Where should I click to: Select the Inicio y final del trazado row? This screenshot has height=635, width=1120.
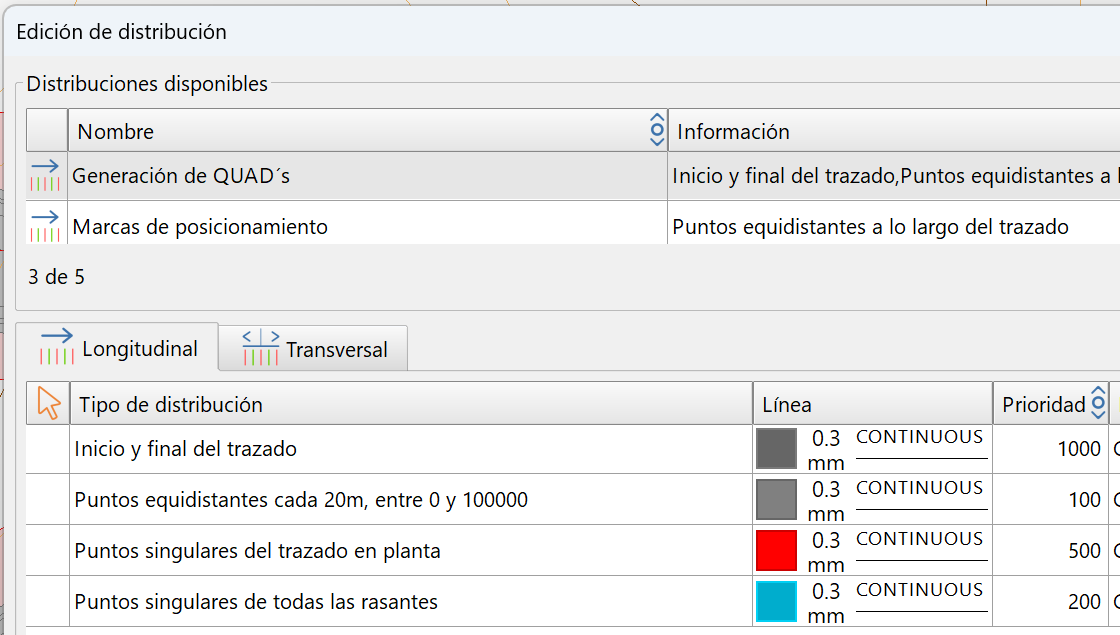click(300, 449)
